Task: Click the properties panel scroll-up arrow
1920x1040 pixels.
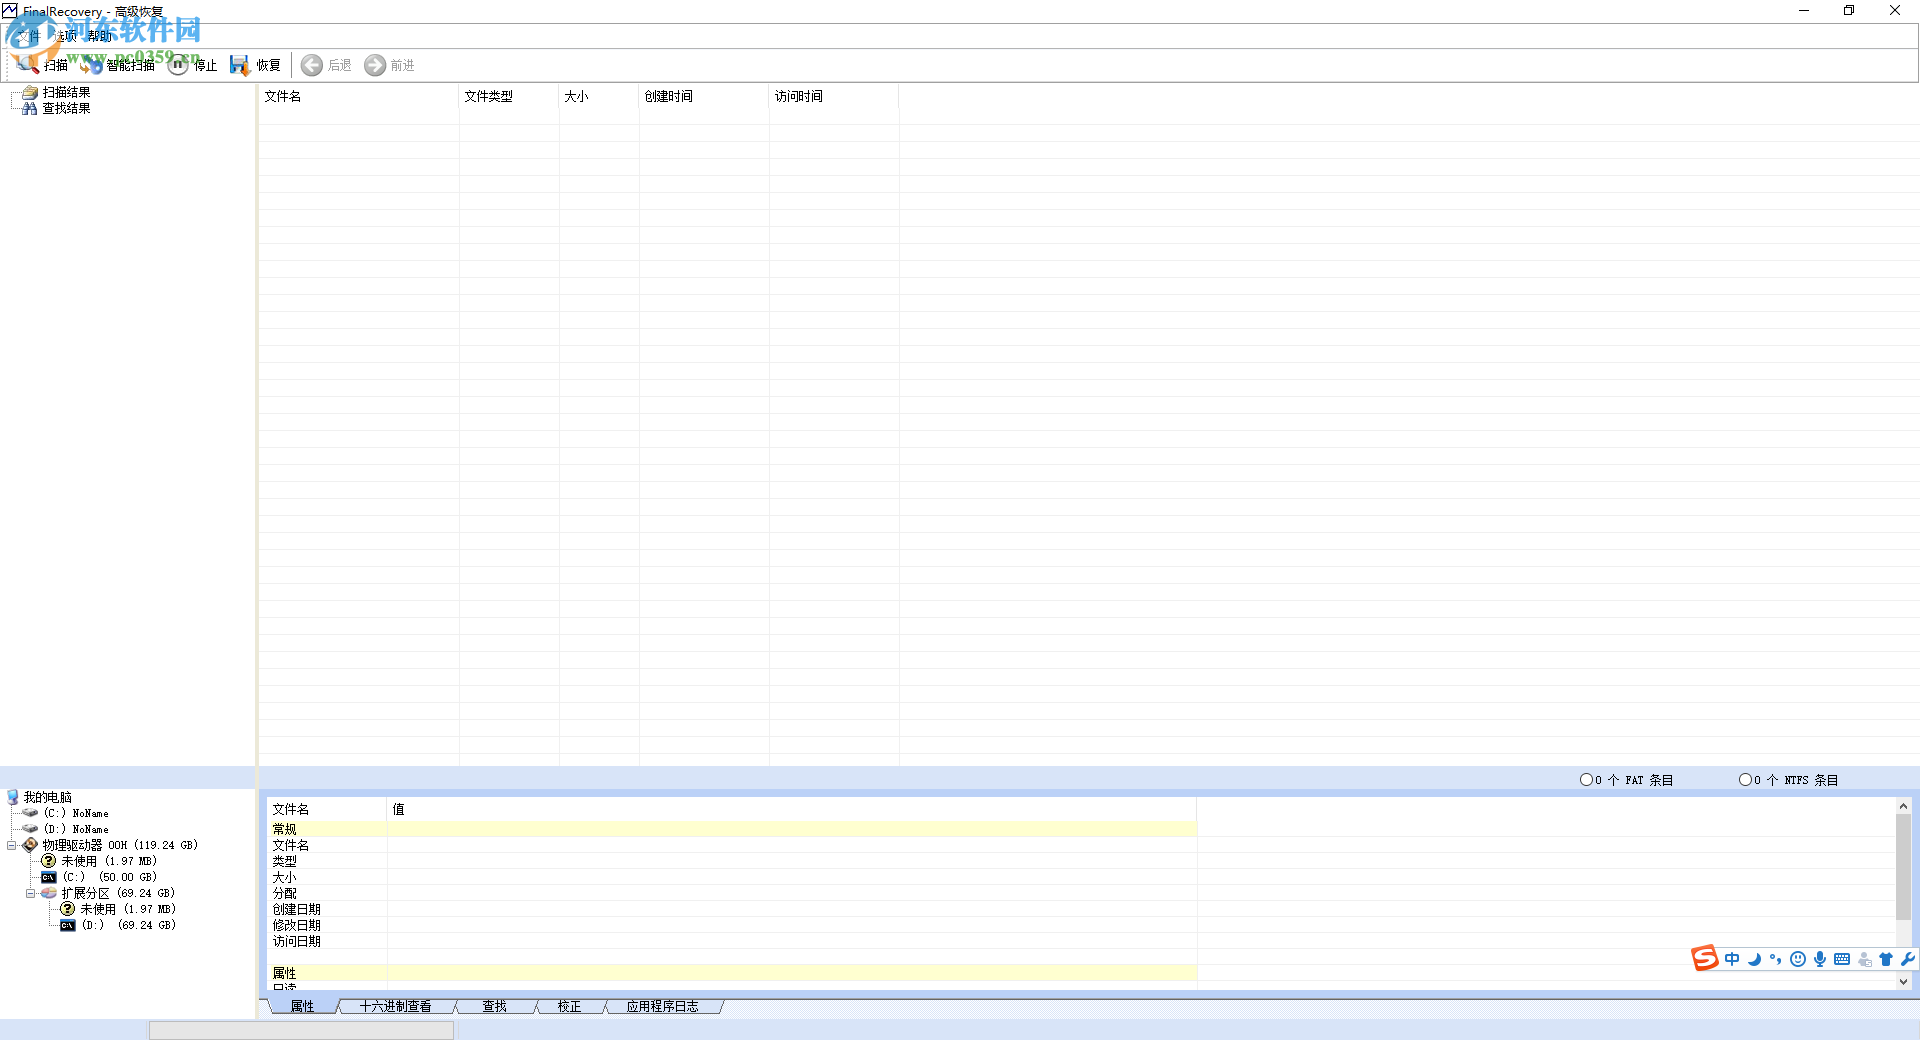Action: [x=1903, y=806]
